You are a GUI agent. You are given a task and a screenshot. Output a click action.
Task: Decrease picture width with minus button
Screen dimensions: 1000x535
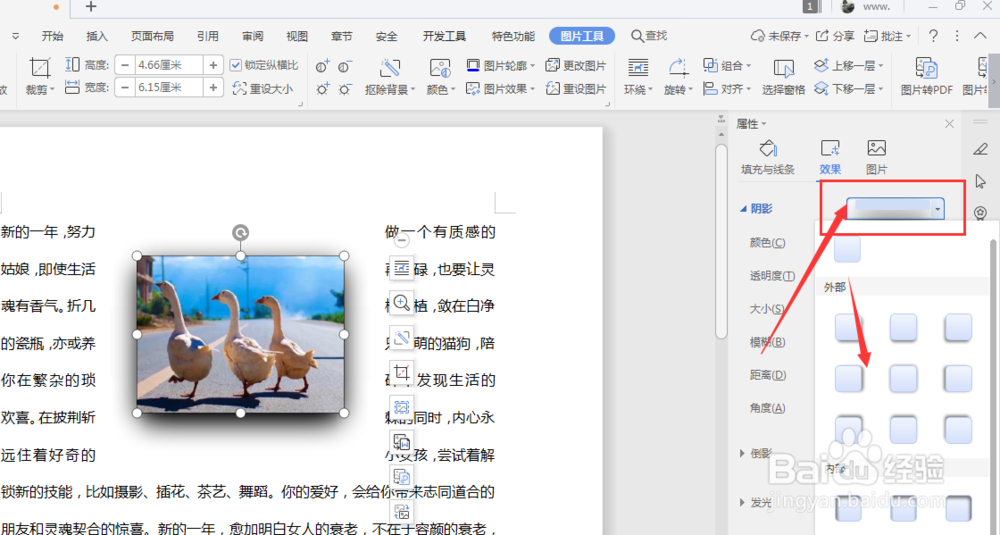125,87
